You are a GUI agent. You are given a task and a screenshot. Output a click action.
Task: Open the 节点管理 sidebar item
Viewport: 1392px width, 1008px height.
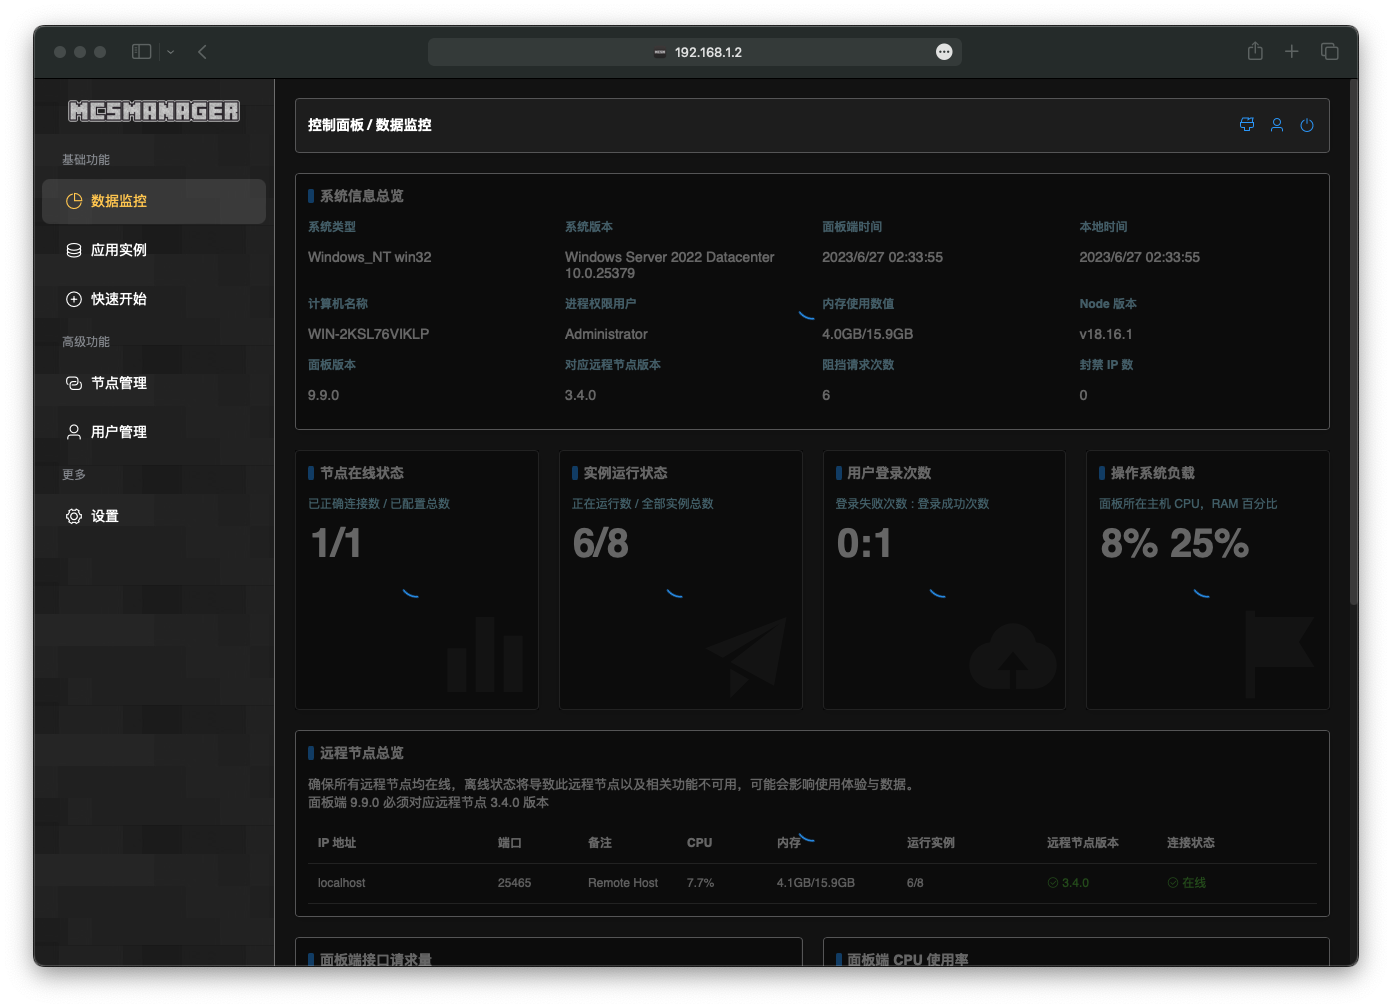[154, 383]
